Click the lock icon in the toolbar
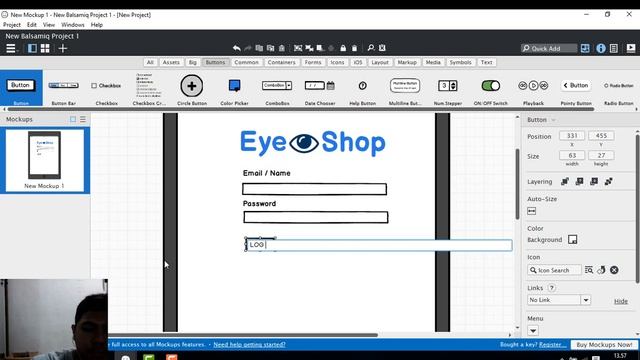 (343, 48)
